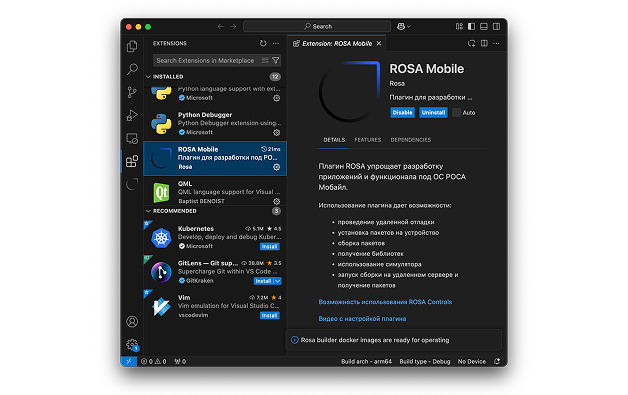Show forwarded ports status item
628x395 pixels.
pyautogui.click(x=180, y=361)
